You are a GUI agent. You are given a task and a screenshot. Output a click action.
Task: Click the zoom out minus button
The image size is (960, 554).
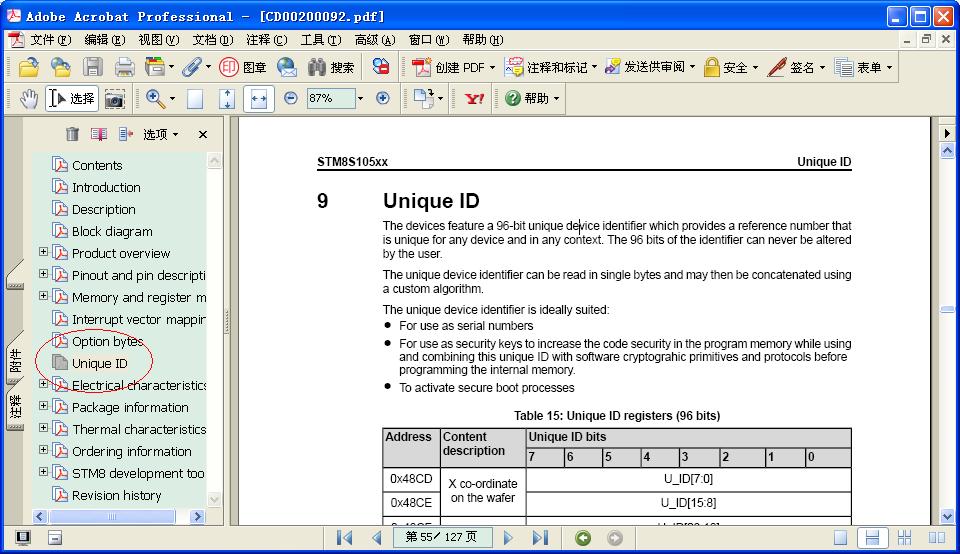tap(291, 98)
